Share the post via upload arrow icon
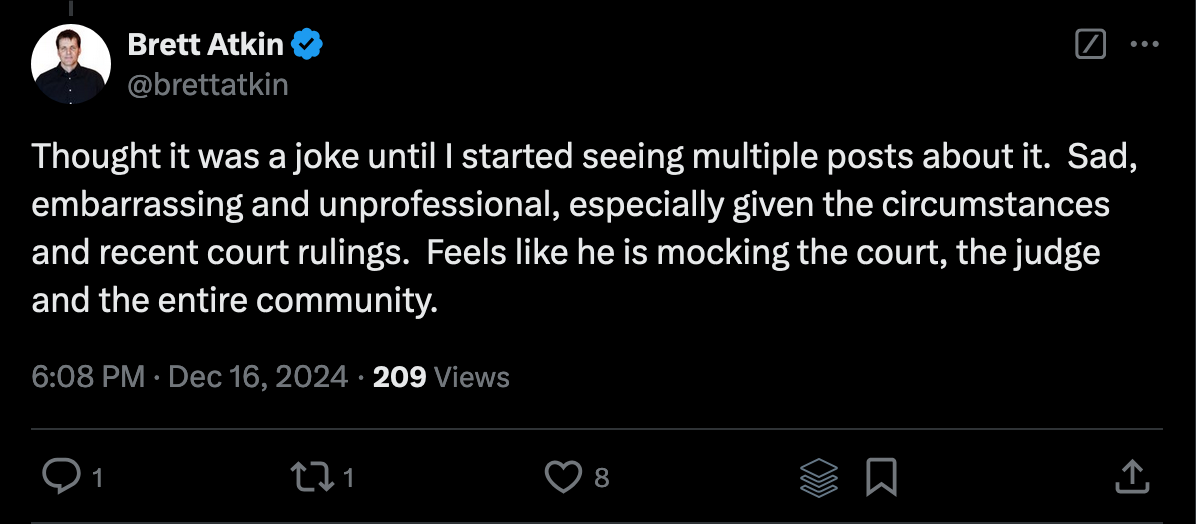1196x524 pixels. [1130, 477]
